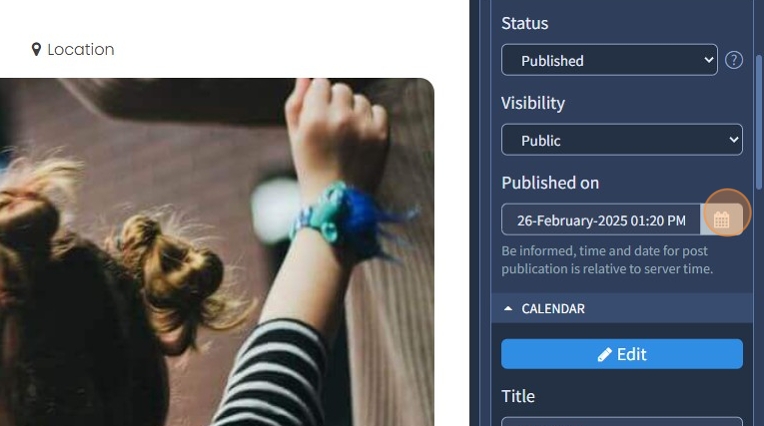
Task: Click the CALENDAR section header text
Action: coord(553,309)
